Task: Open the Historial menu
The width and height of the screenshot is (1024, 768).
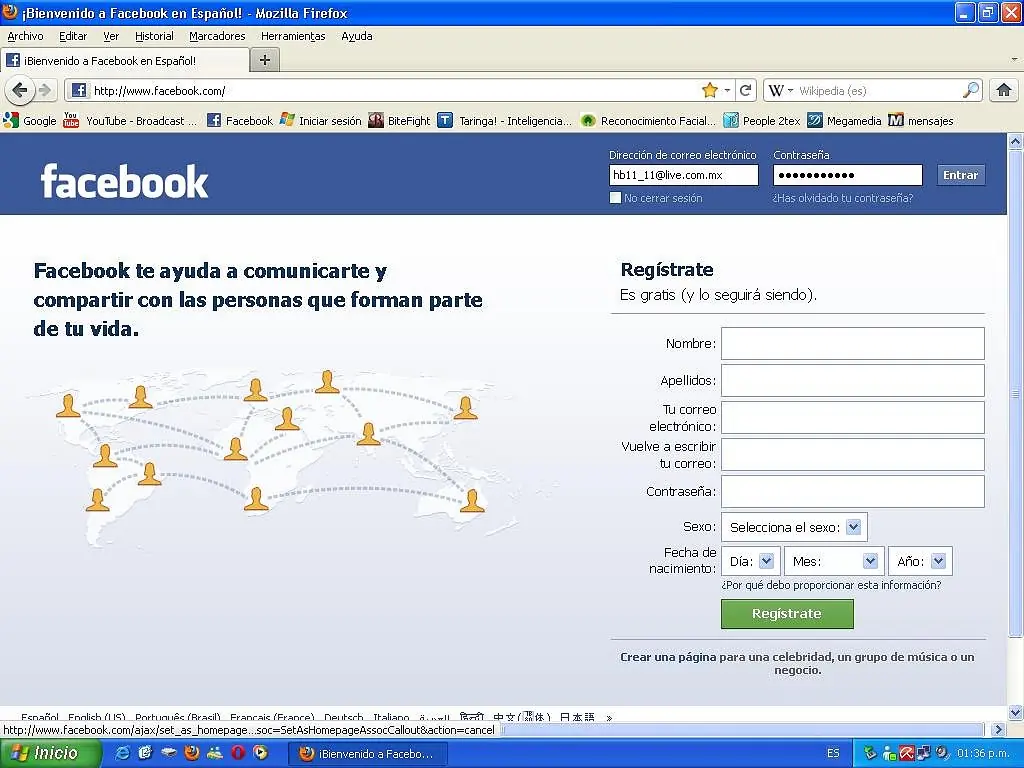Action: coord(154,36)
